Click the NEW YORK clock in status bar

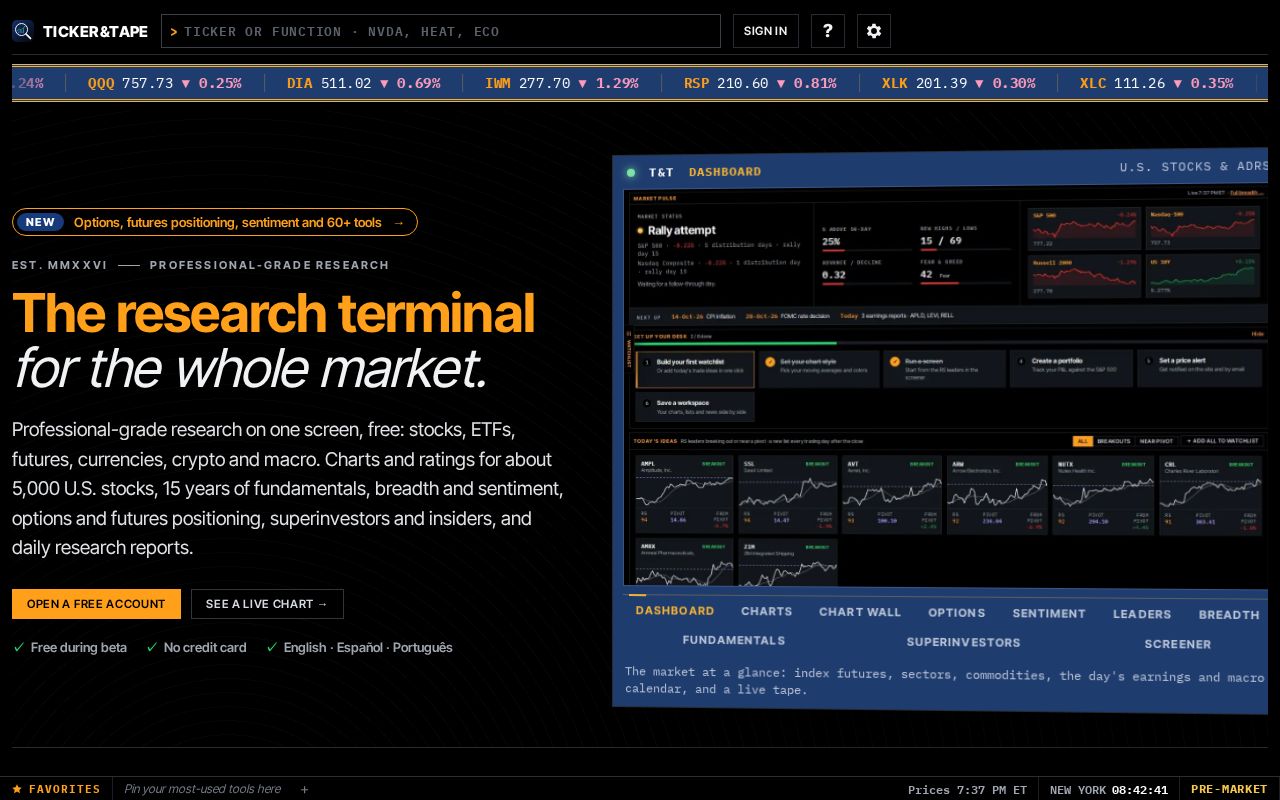[1109, 789]
